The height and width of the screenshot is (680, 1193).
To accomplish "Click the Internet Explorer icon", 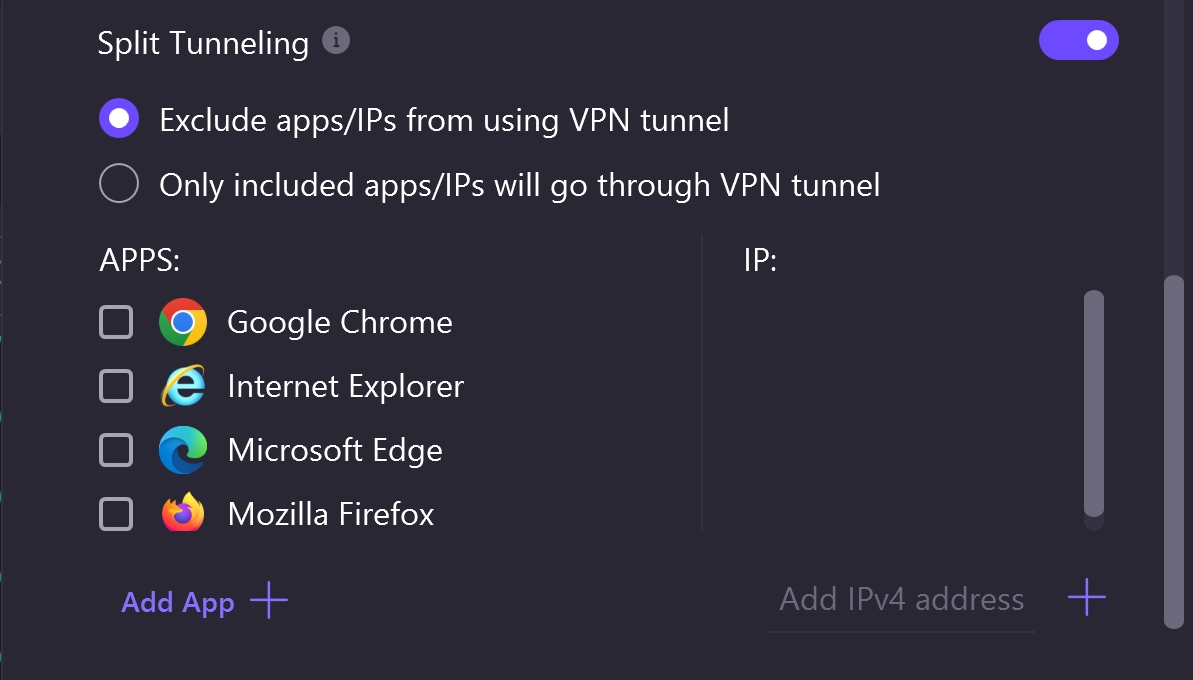I will coord(184,385).
